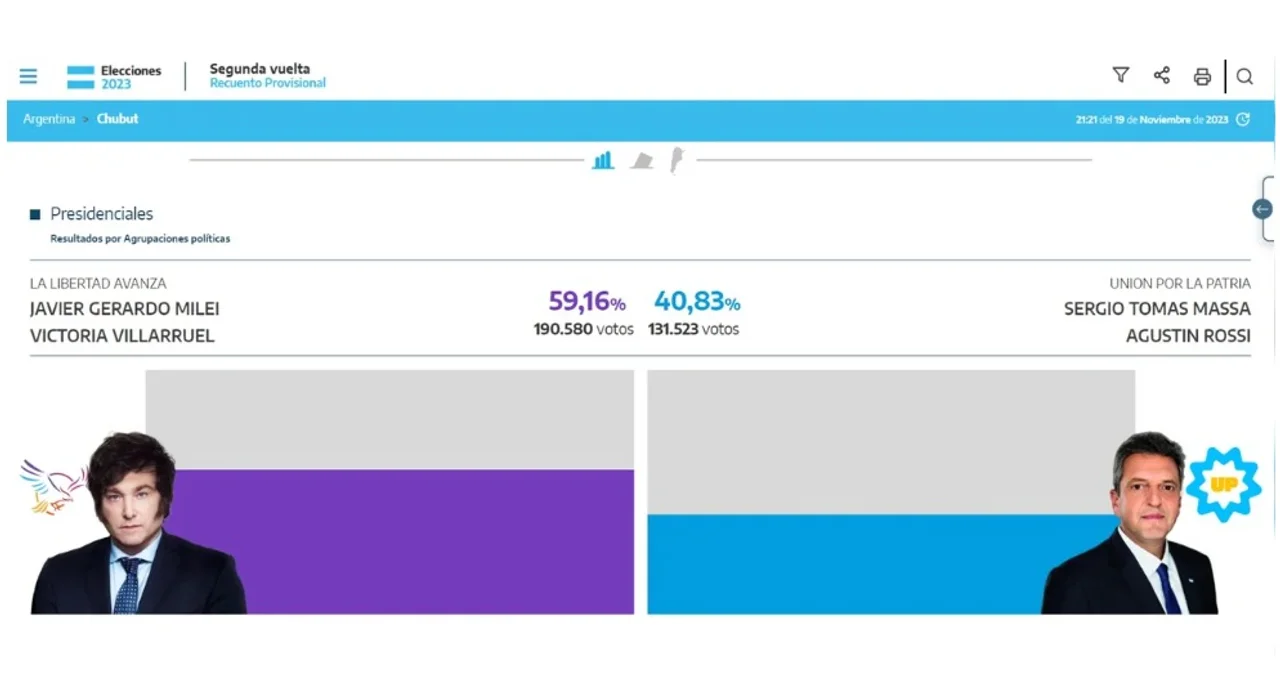The width and height of the screenshot is (1280, 688).
Task: Click Javier Milei's photo
Action: point(137,523)
